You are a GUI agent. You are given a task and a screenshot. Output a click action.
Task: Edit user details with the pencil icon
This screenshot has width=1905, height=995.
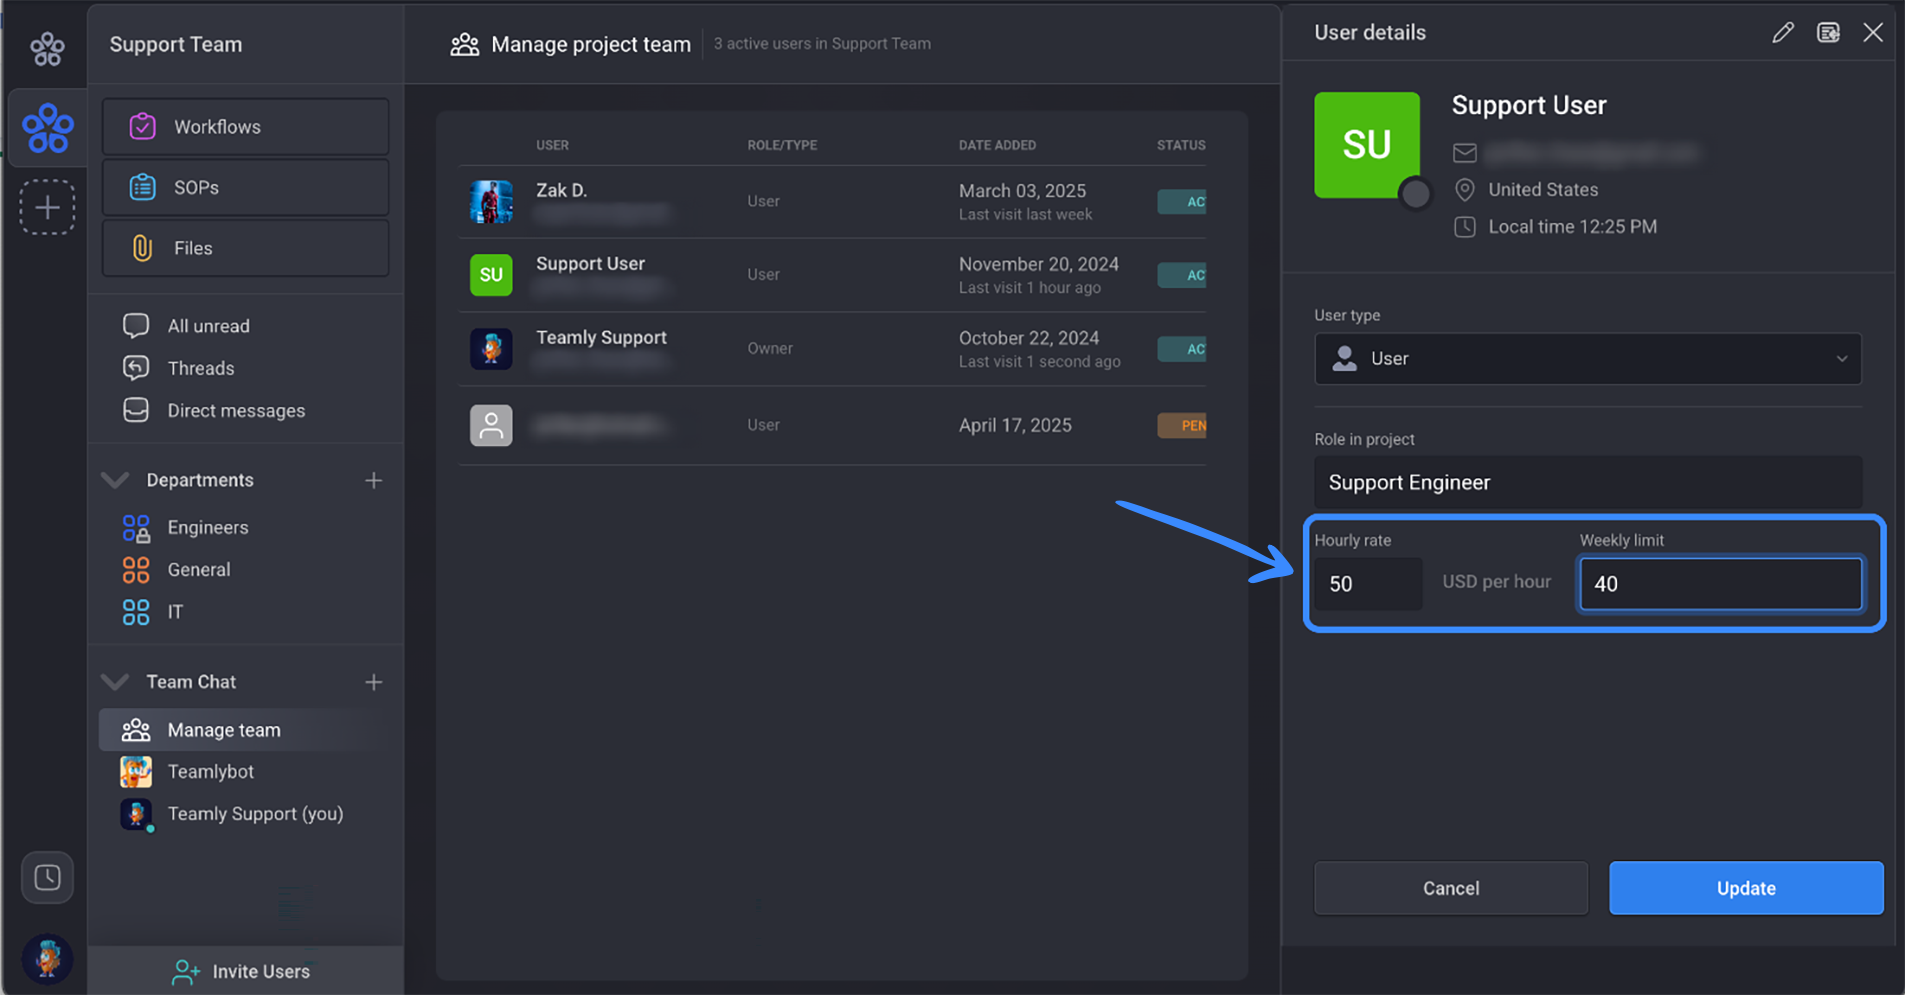pyautogui.click(x=1782, y=32)
